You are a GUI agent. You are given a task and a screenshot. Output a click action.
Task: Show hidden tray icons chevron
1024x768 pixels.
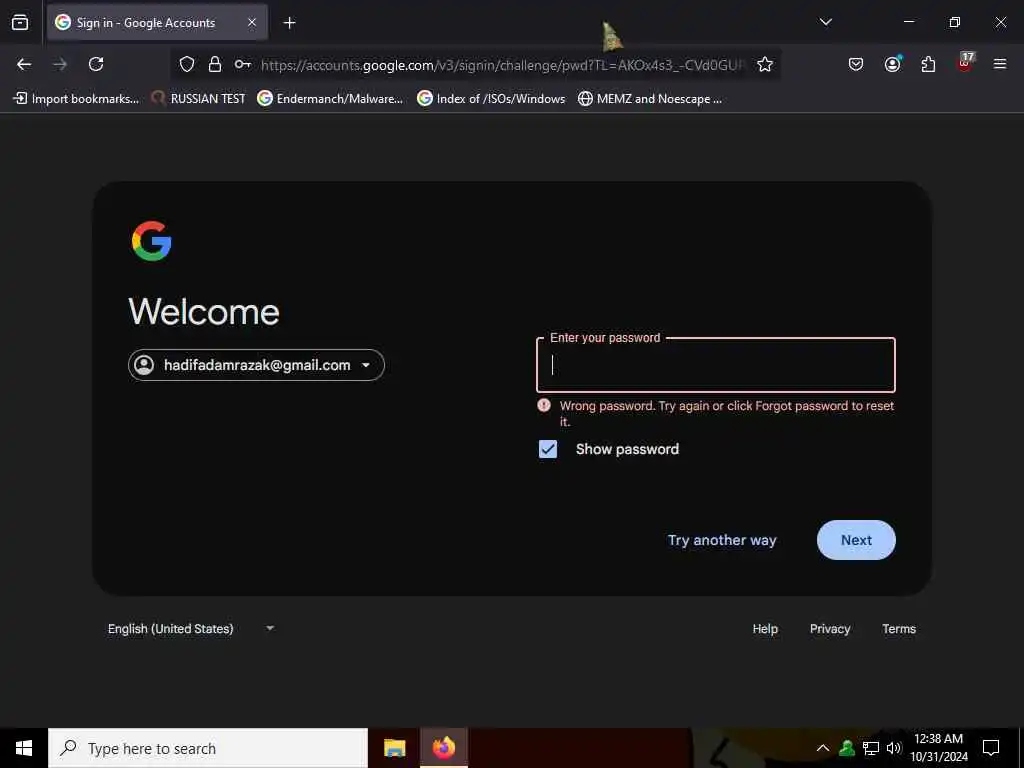pyautogui.click(x=823, y=748)
